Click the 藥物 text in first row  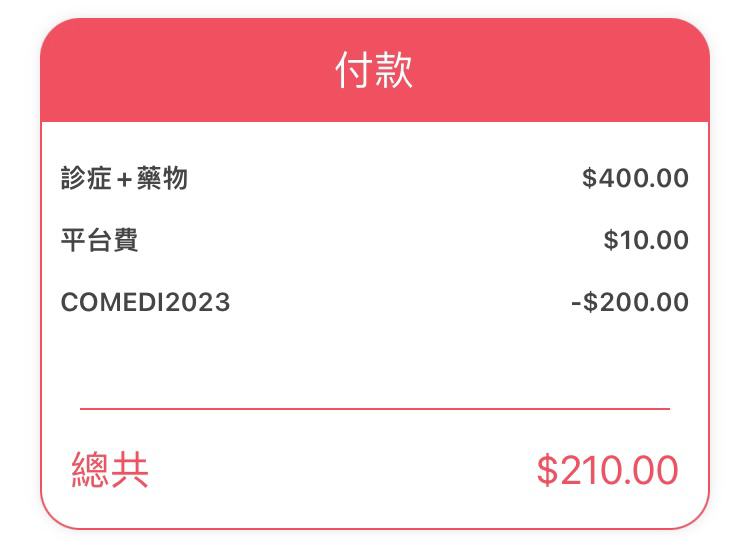[162, 178]
